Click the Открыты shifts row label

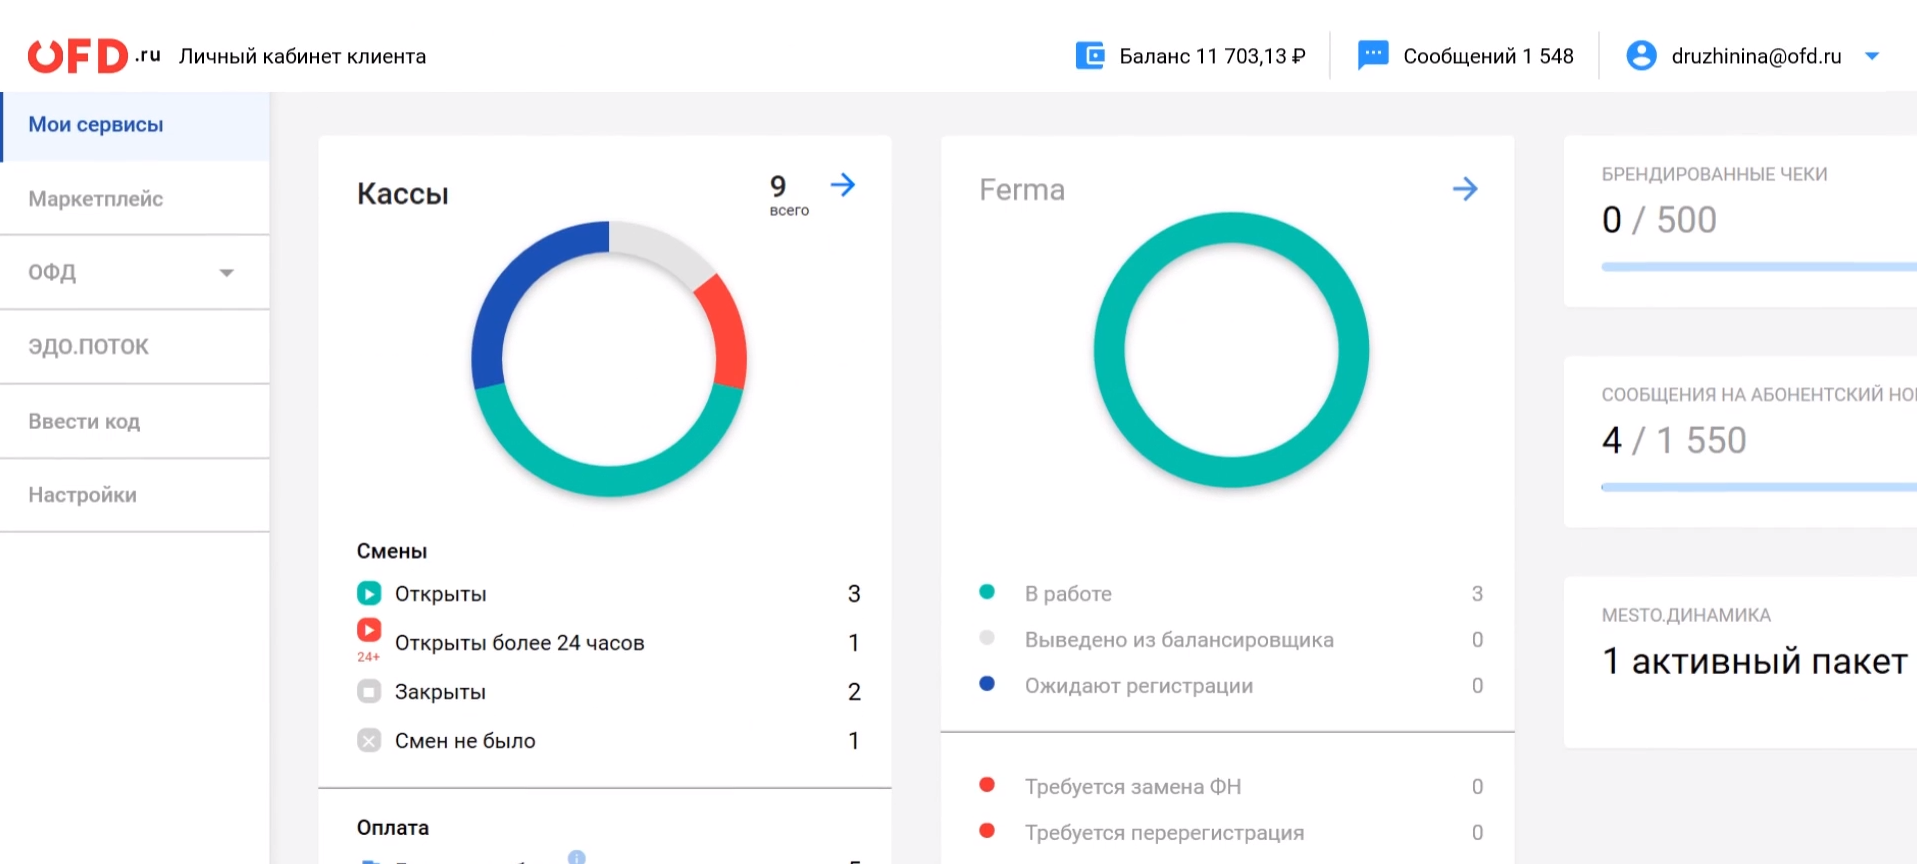[441, 594]
